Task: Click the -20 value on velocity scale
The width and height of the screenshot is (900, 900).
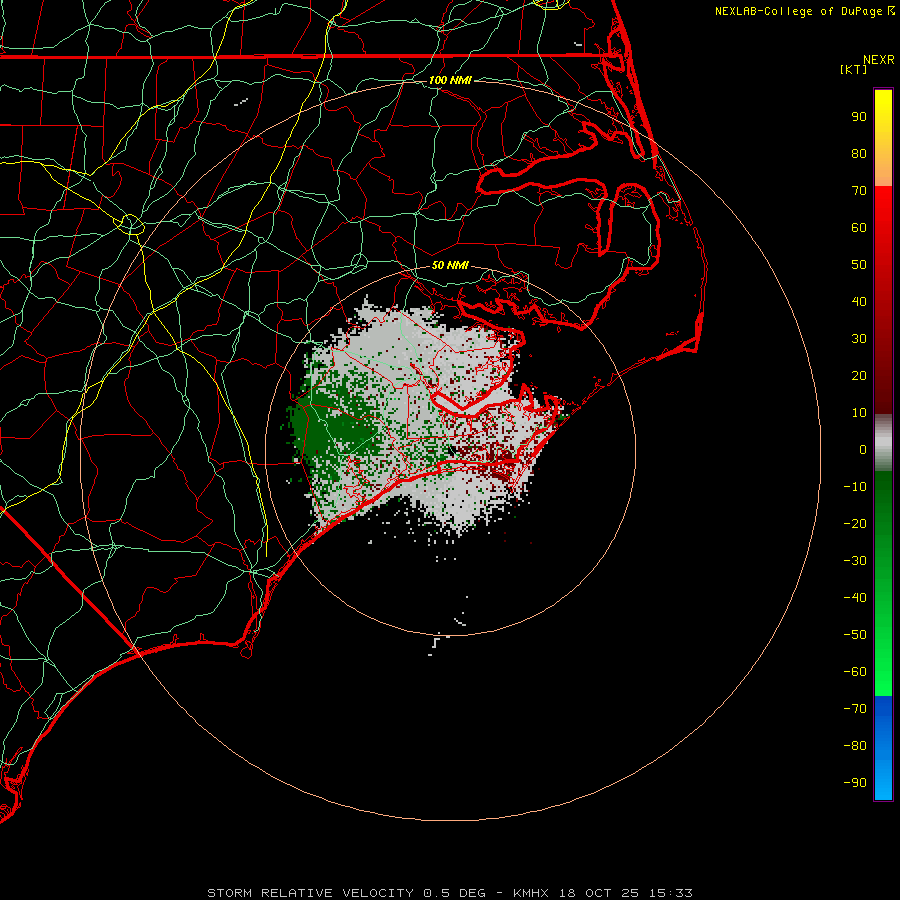Action: tap(855, 524)
